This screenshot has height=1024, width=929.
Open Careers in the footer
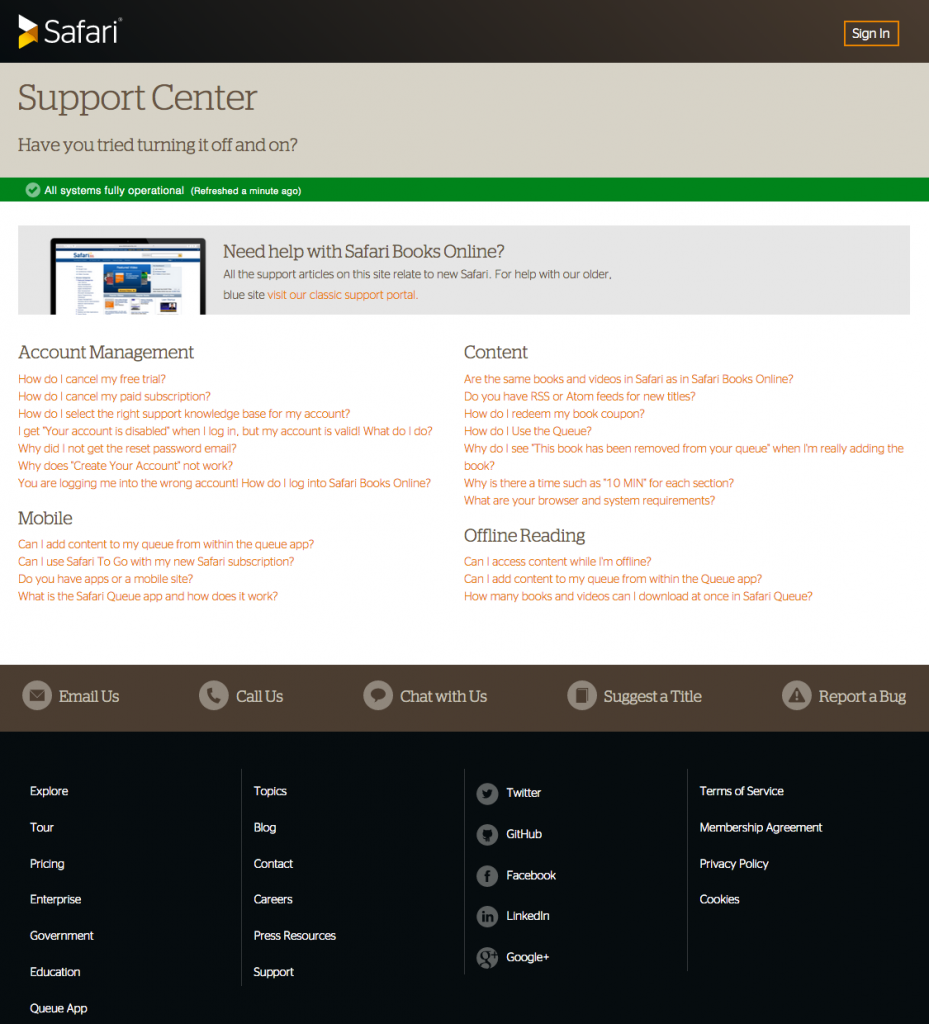coord(273,899)
